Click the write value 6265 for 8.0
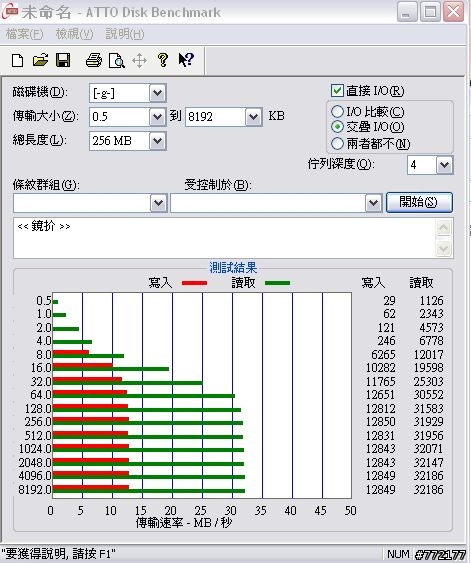Image resolution: width=471 pixels, height=563 pixels. pyautogui.click(x=383, y=354)
